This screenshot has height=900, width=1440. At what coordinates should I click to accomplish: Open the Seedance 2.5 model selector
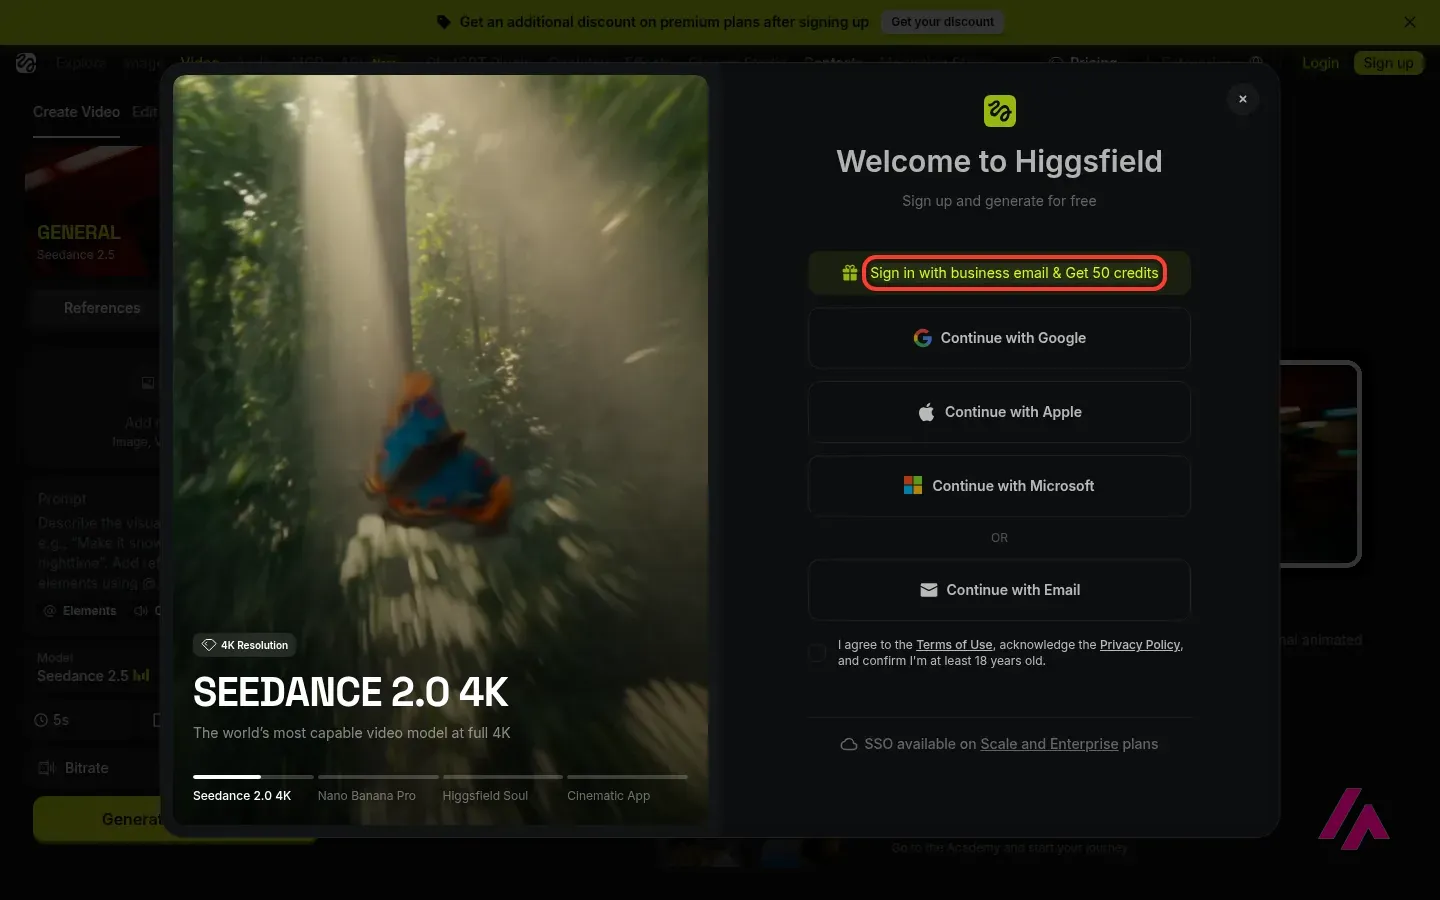pyautogui.click(x=93, y=668)
